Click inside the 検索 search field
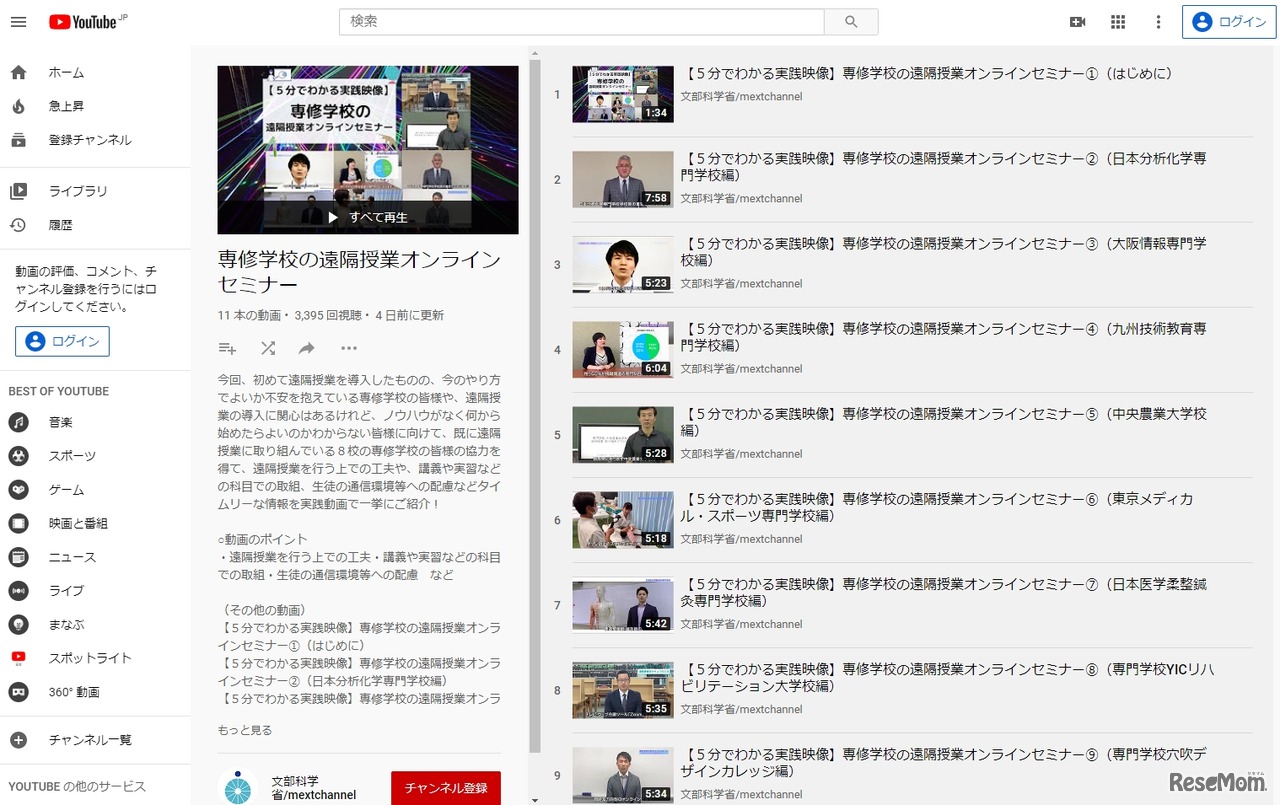The image size is (1280, 805). [x=580, y=20]
